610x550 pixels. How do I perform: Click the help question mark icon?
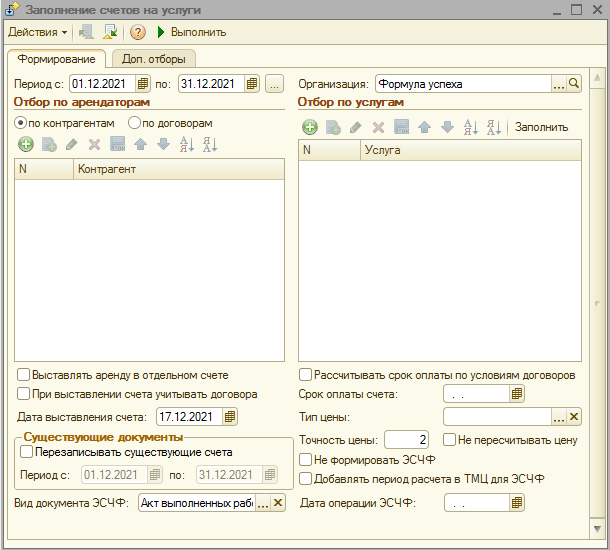tap(139, 32)
